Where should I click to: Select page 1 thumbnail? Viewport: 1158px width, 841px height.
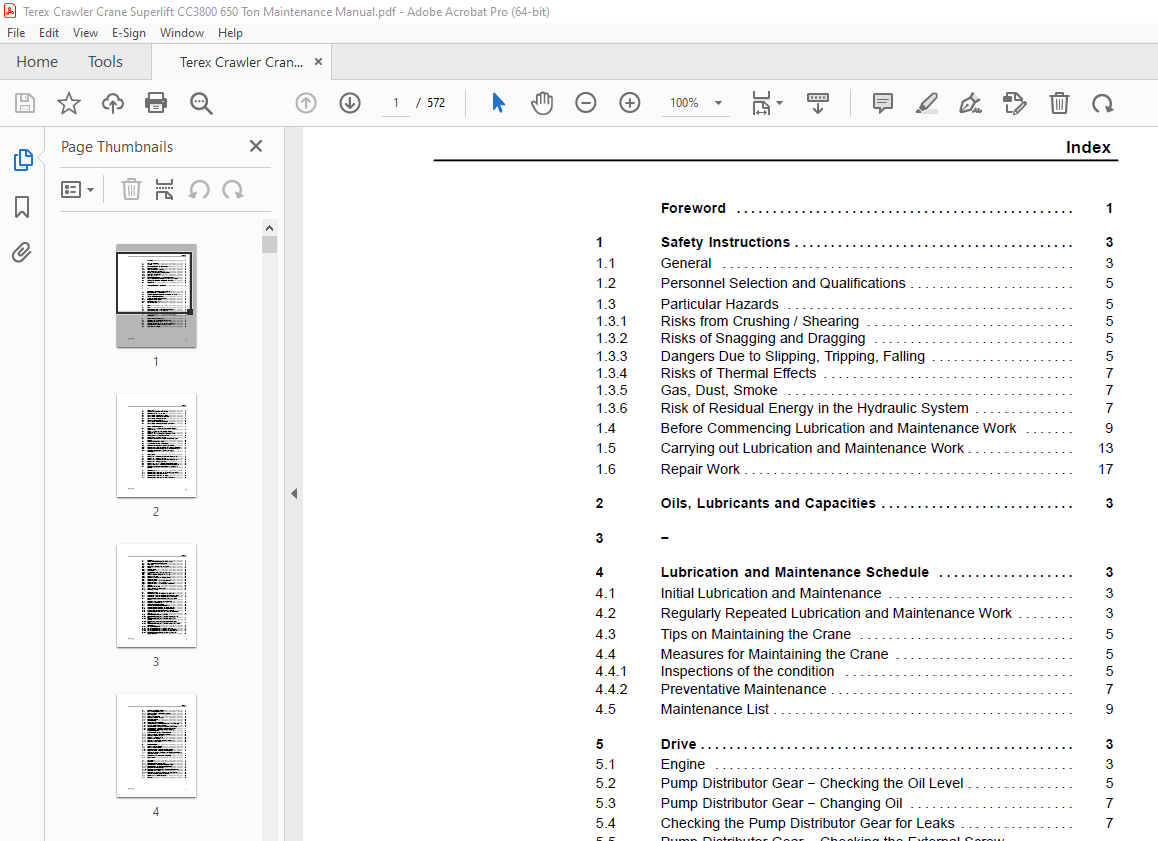[x=156, y=295]
